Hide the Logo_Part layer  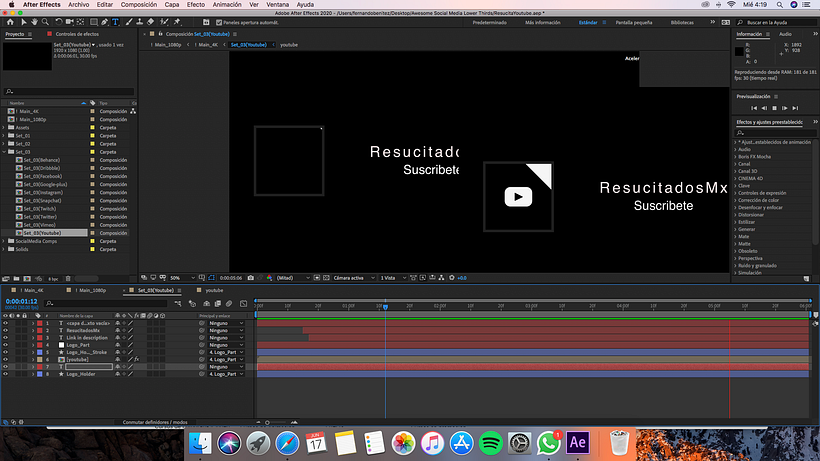point(6,345)
